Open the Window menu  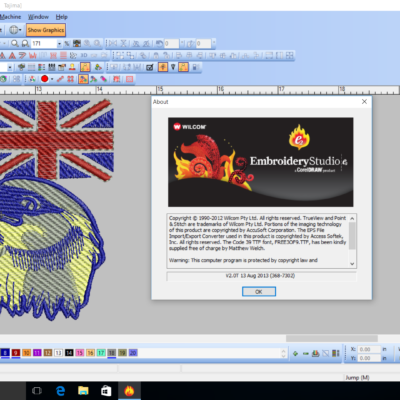tap(38, 17)
